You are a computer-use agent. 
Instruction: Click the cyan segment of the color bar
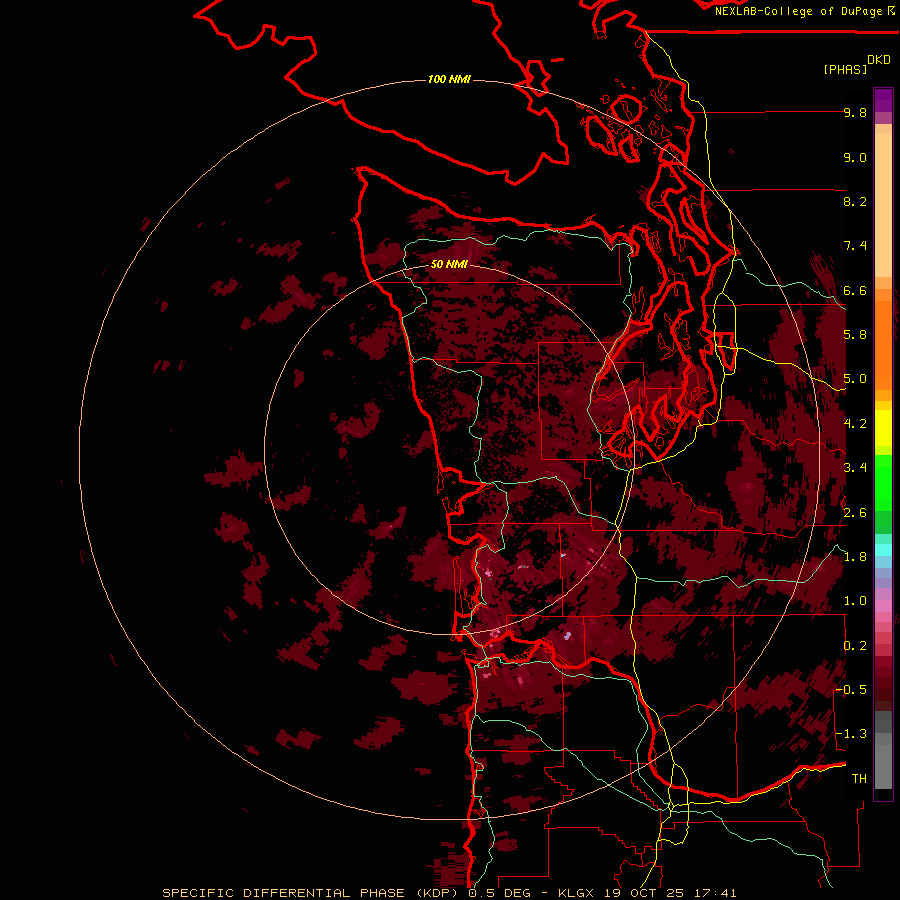tap(883, 550)
